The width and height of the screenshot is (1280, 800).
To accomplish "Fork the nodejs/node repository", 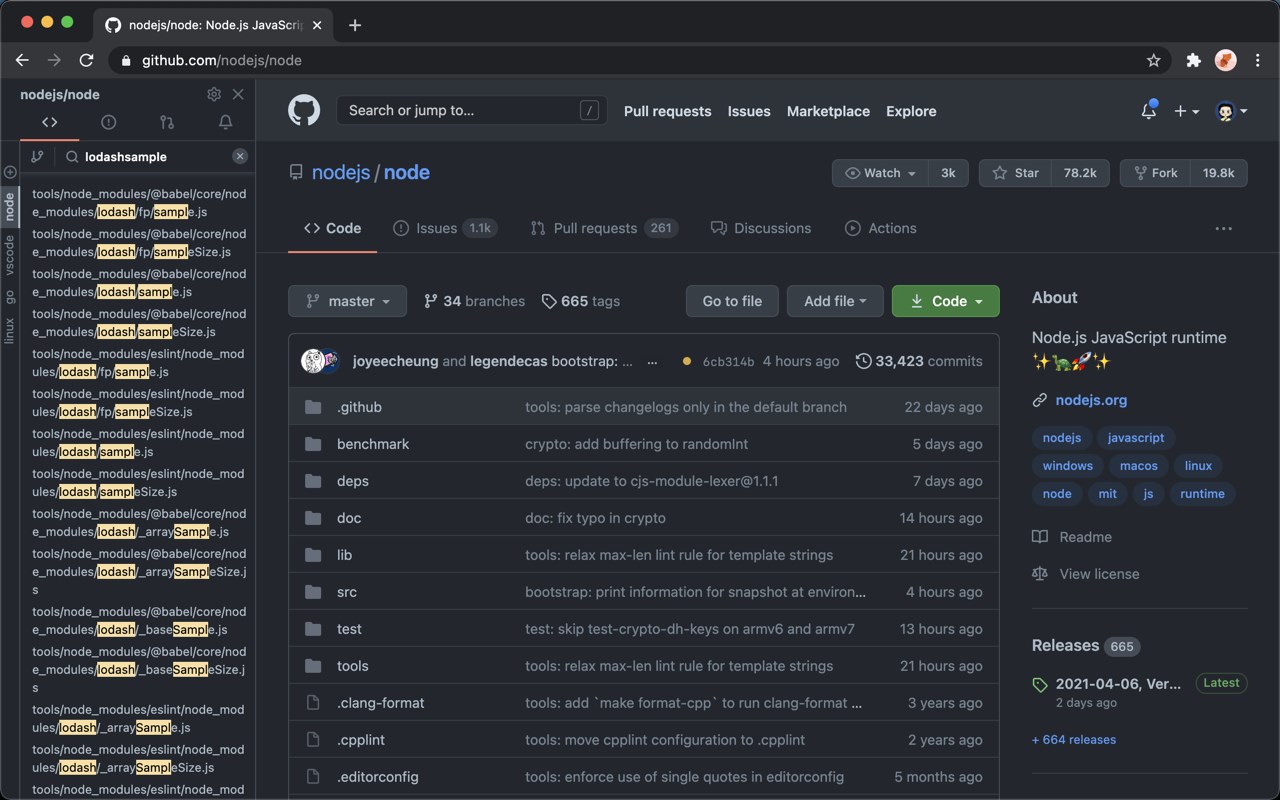I will click(1155, 173).
